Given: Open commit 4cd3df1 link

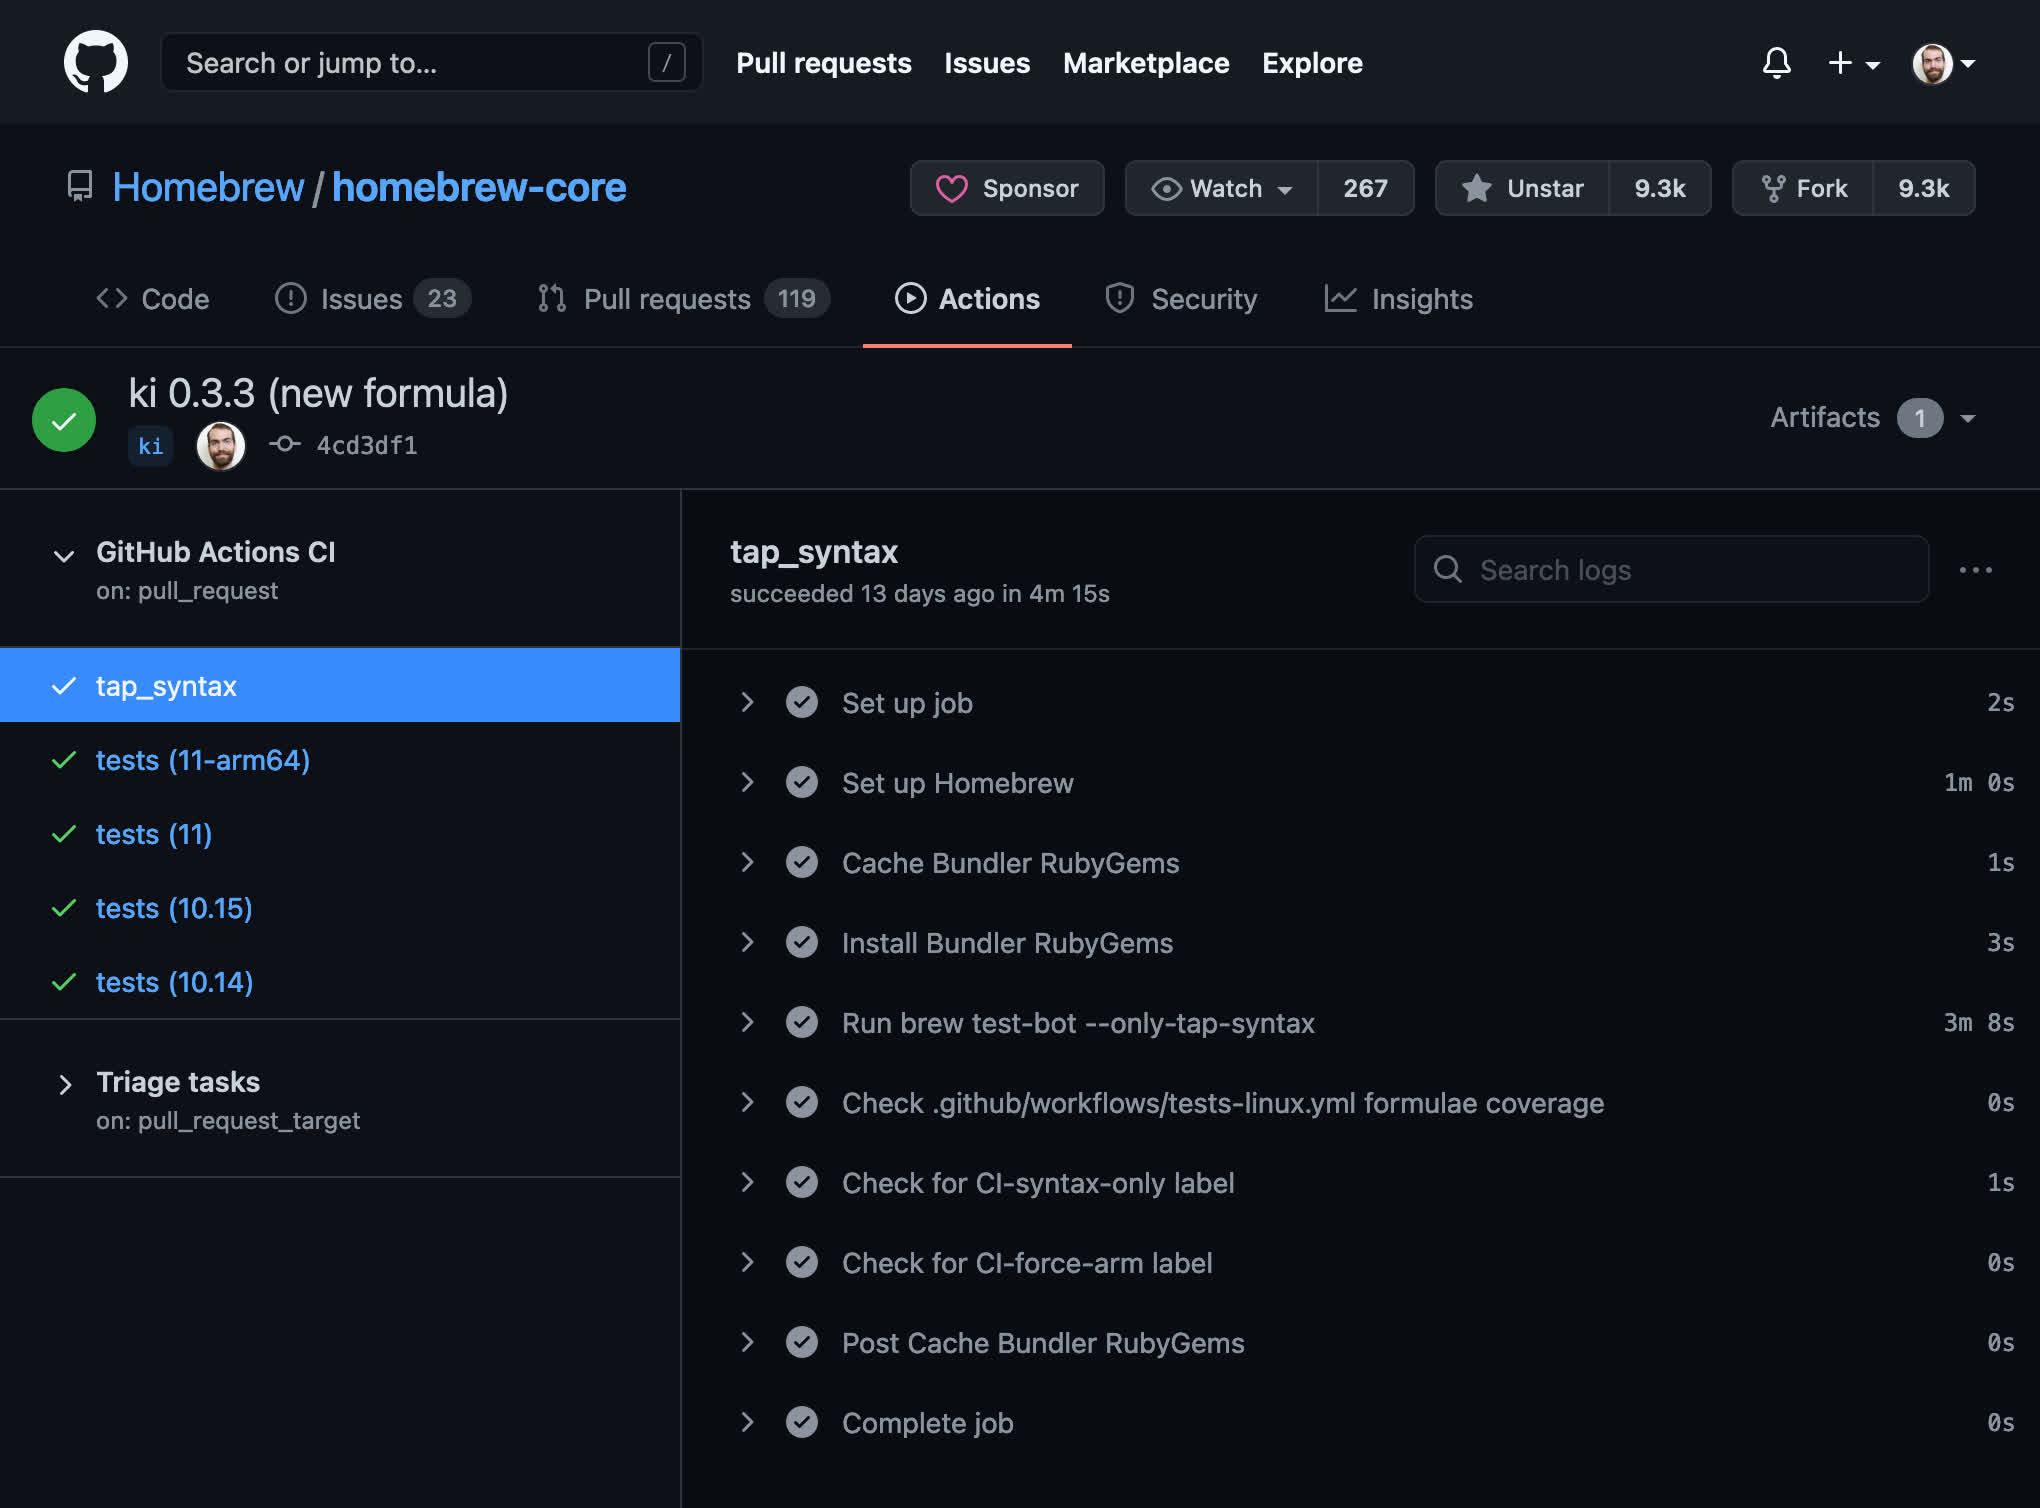Looking at the screenshot, I should (366, 445).
